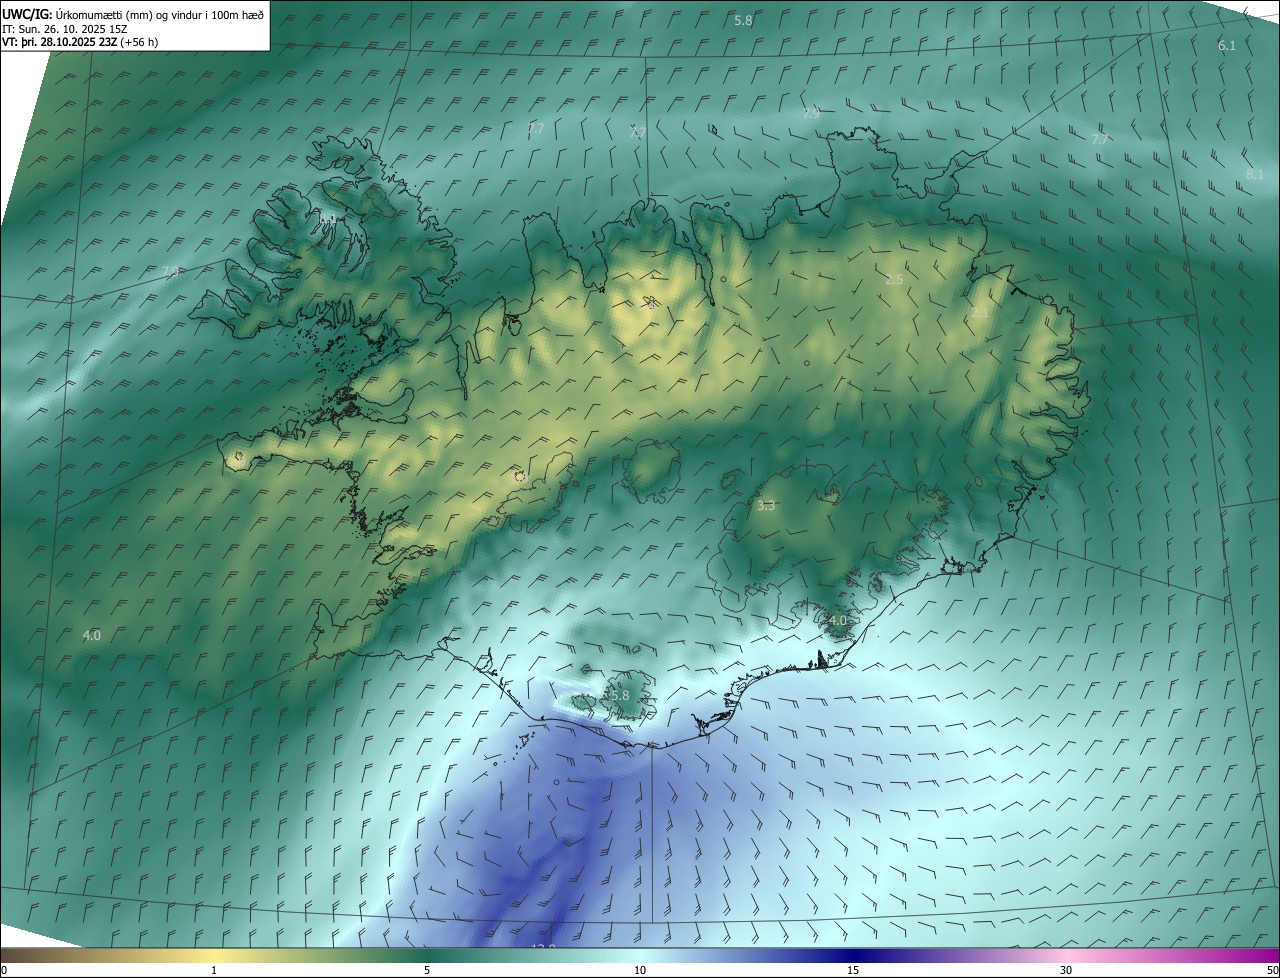Click the 30 tick label on the color scale
This screenshot has width=1280, height=978.
1066,970
